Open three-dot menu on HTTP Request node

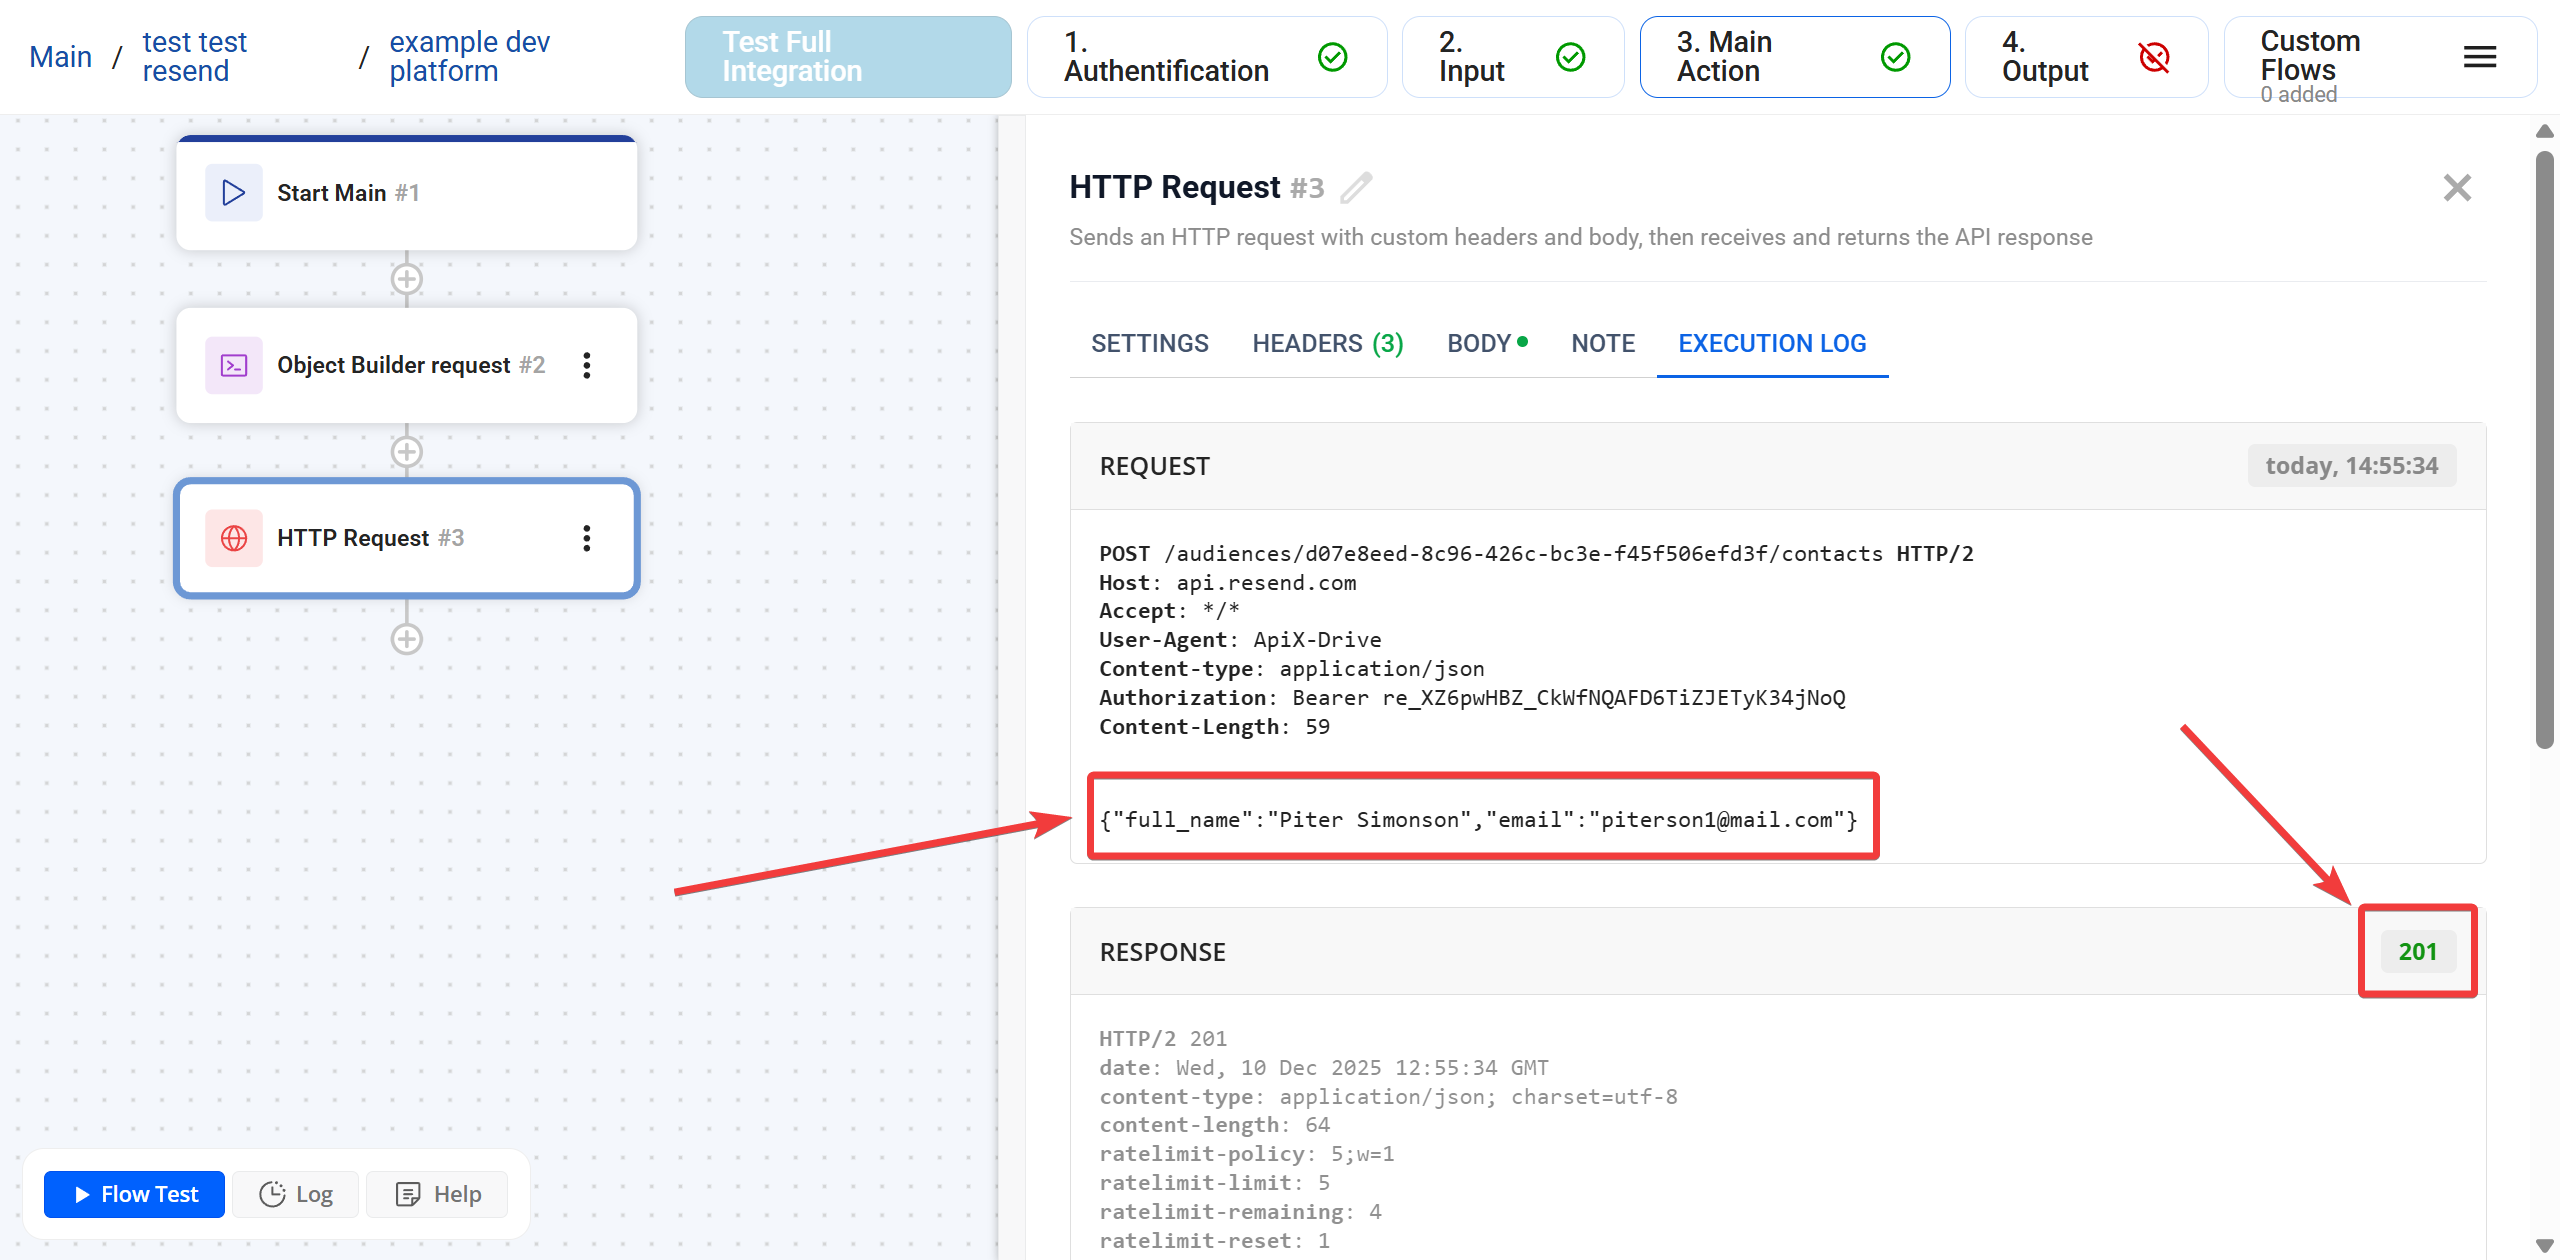pos(587,538)
